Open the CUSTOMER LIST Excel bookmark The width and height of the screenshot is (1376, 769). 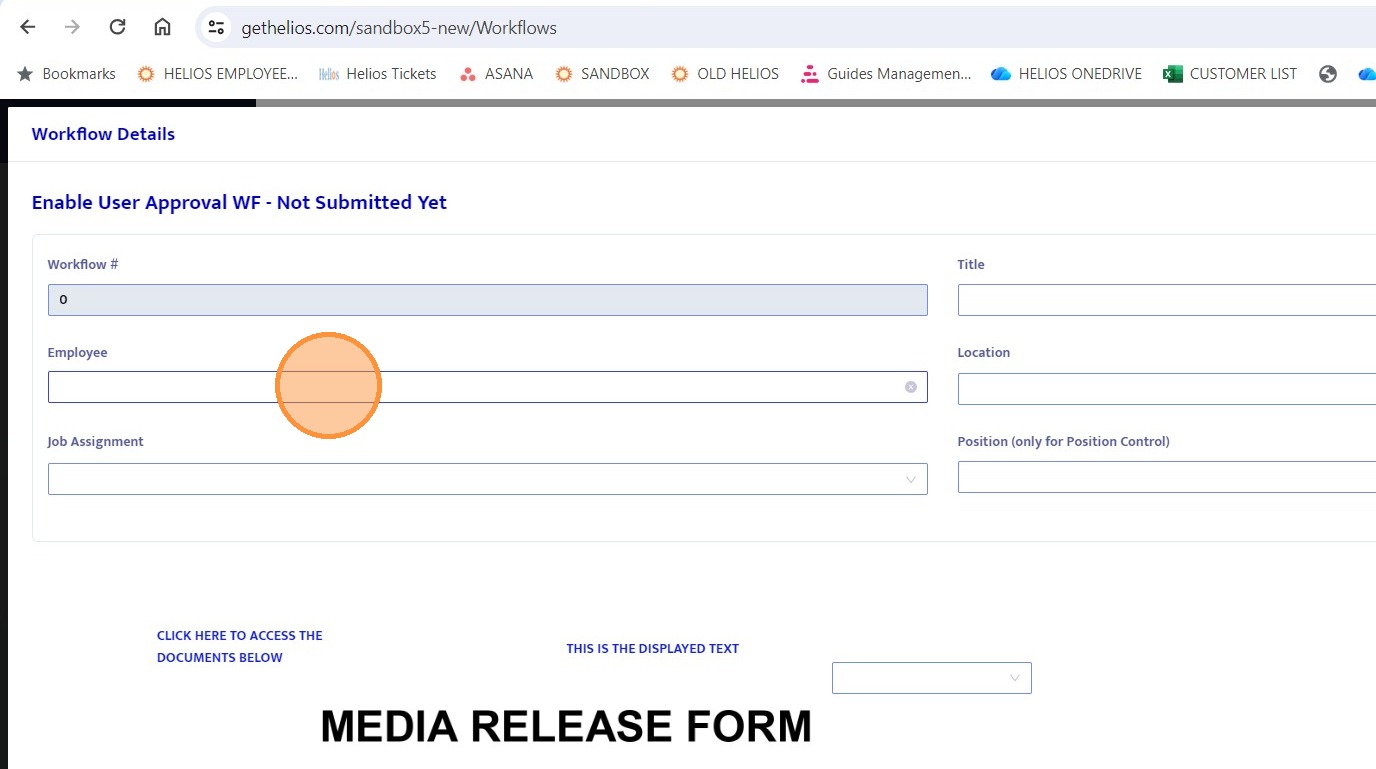point(1230,73)
